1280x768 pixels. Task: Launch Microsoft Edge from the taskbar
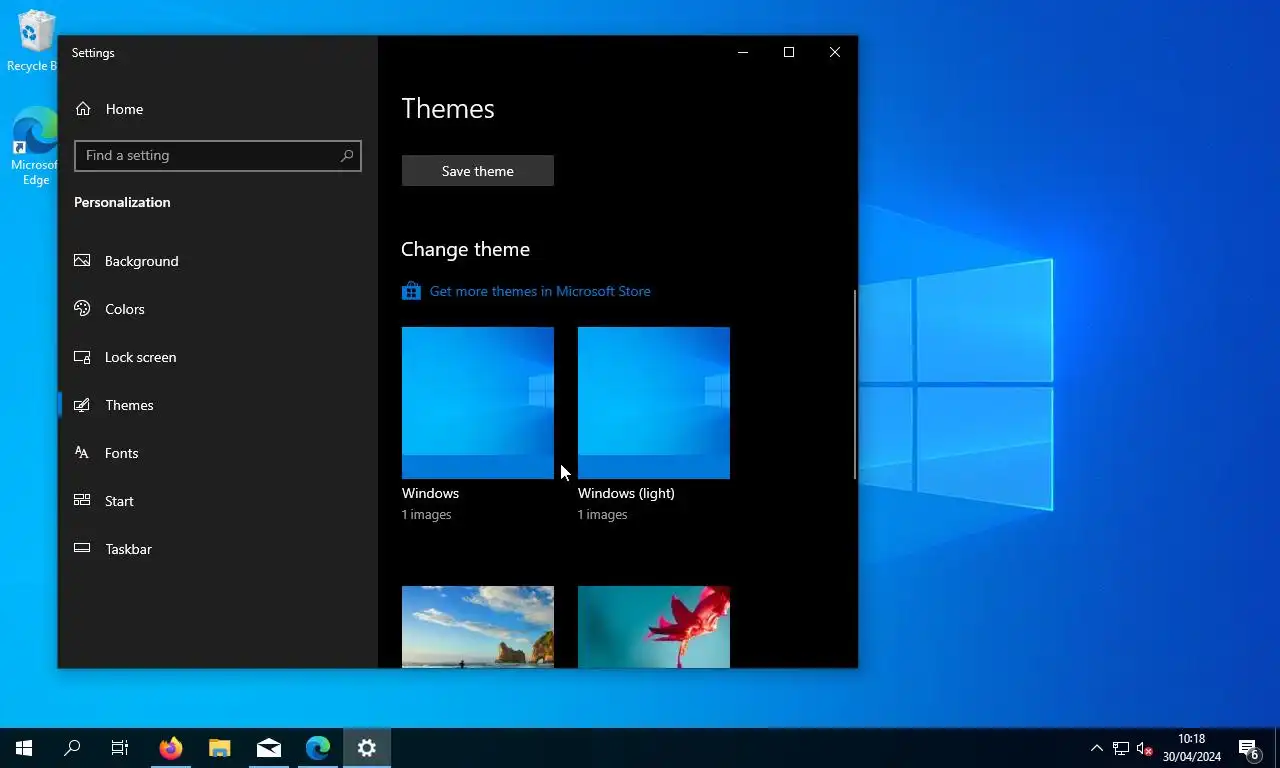click(x=318, y=748)
